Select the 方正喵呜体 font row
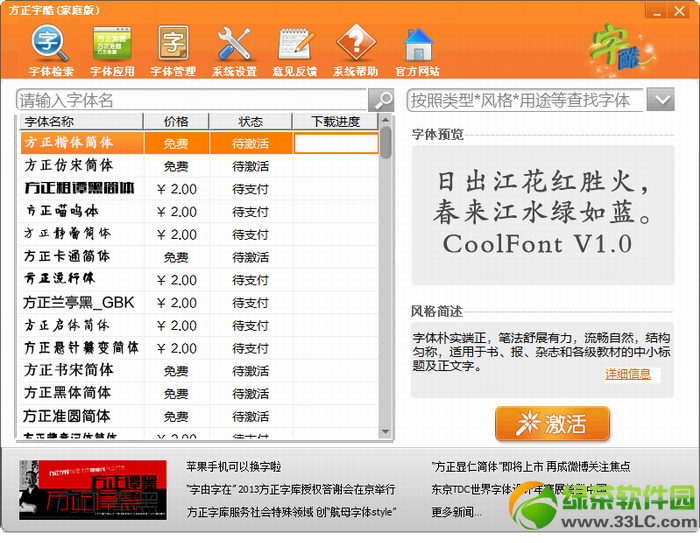Screen dimensions: 700x543 pos(200,212)
